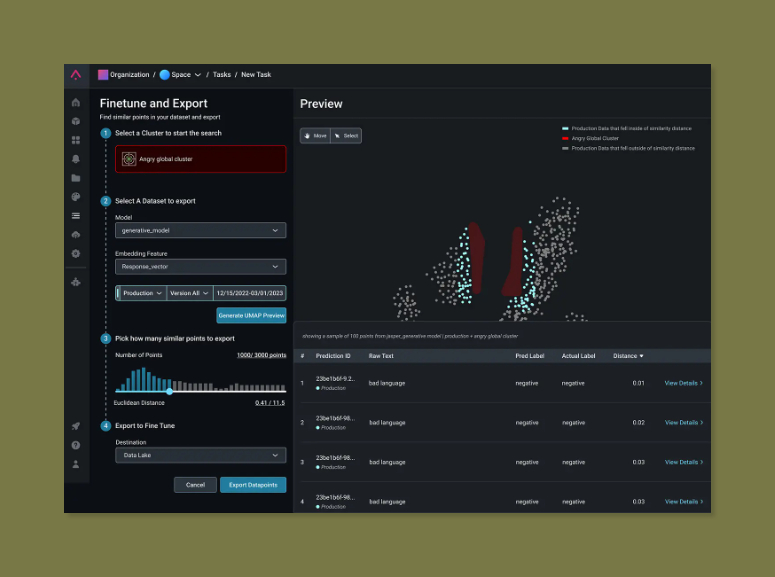This screenshot has width=775, height=577.
Task: Click the date range 12/15/2022-03/01/2023 field
Action: (x=250, y=293)
